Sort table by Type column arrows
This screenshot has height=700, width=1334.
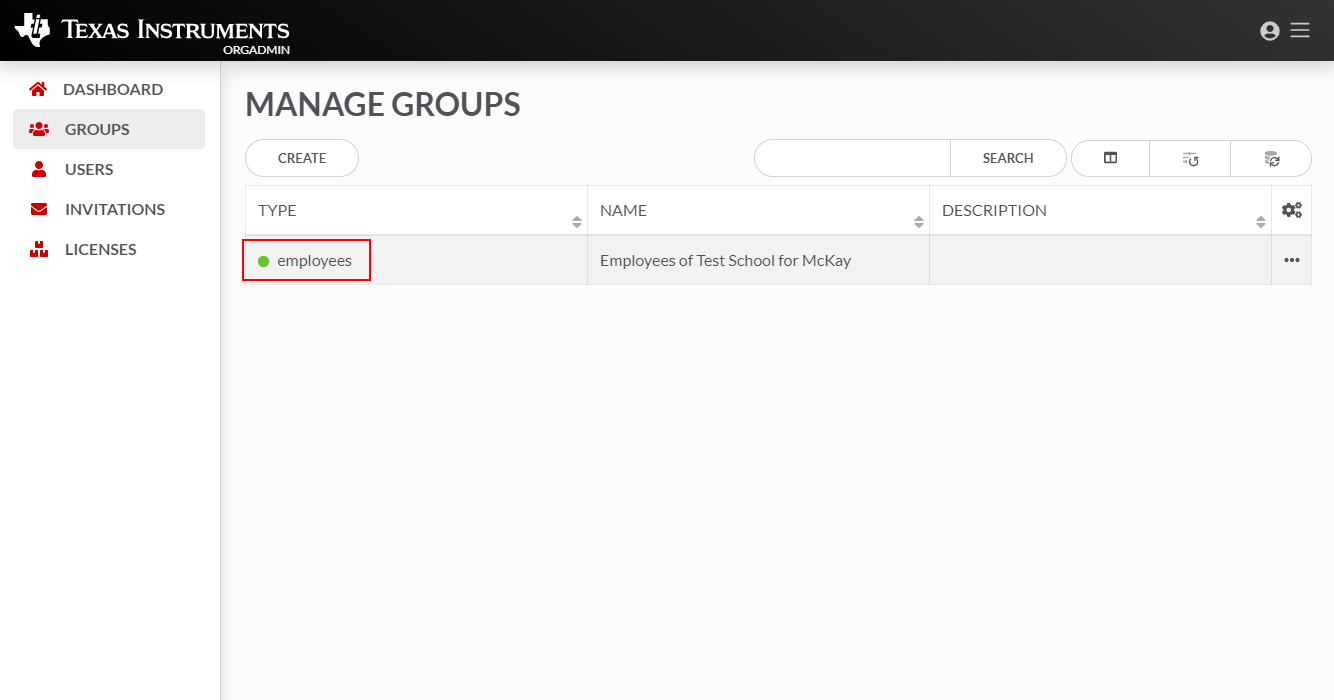(x=577, y=222)
